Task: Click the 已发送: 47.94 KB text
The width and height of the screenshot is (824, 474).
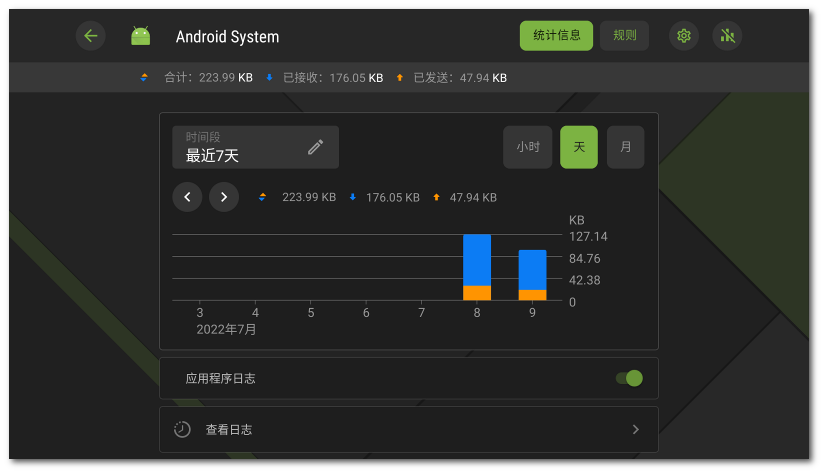Action: tap(460, 78)
